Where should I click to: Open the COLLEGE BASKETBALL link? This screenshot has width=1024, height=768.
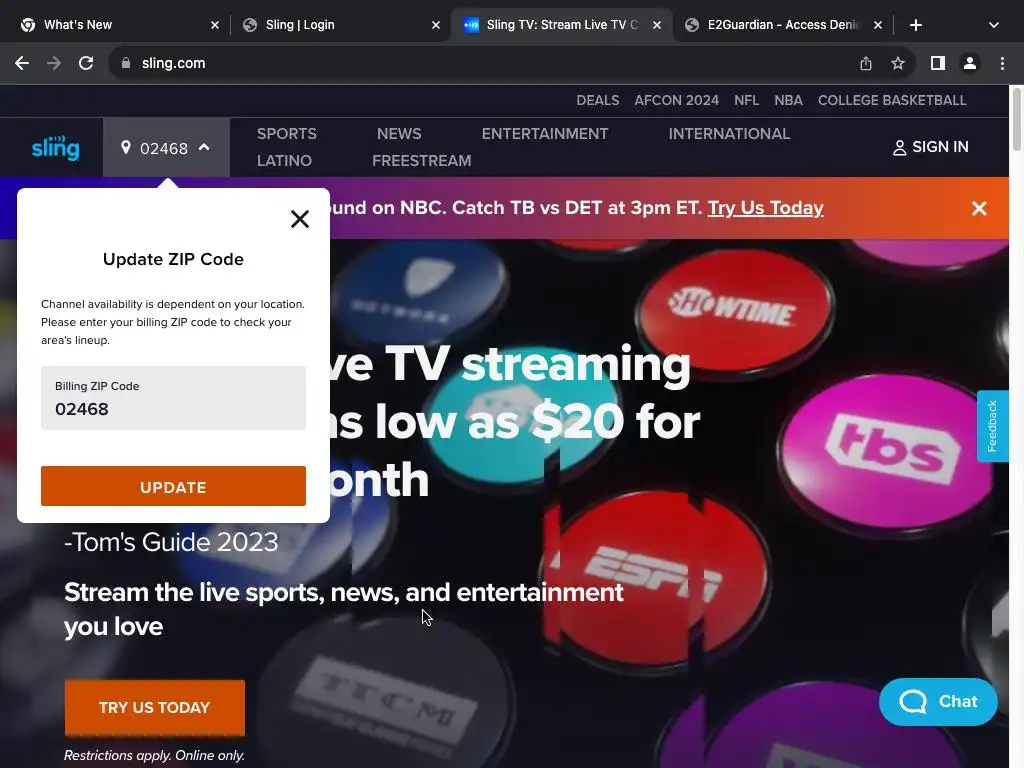tap(892, 101)
